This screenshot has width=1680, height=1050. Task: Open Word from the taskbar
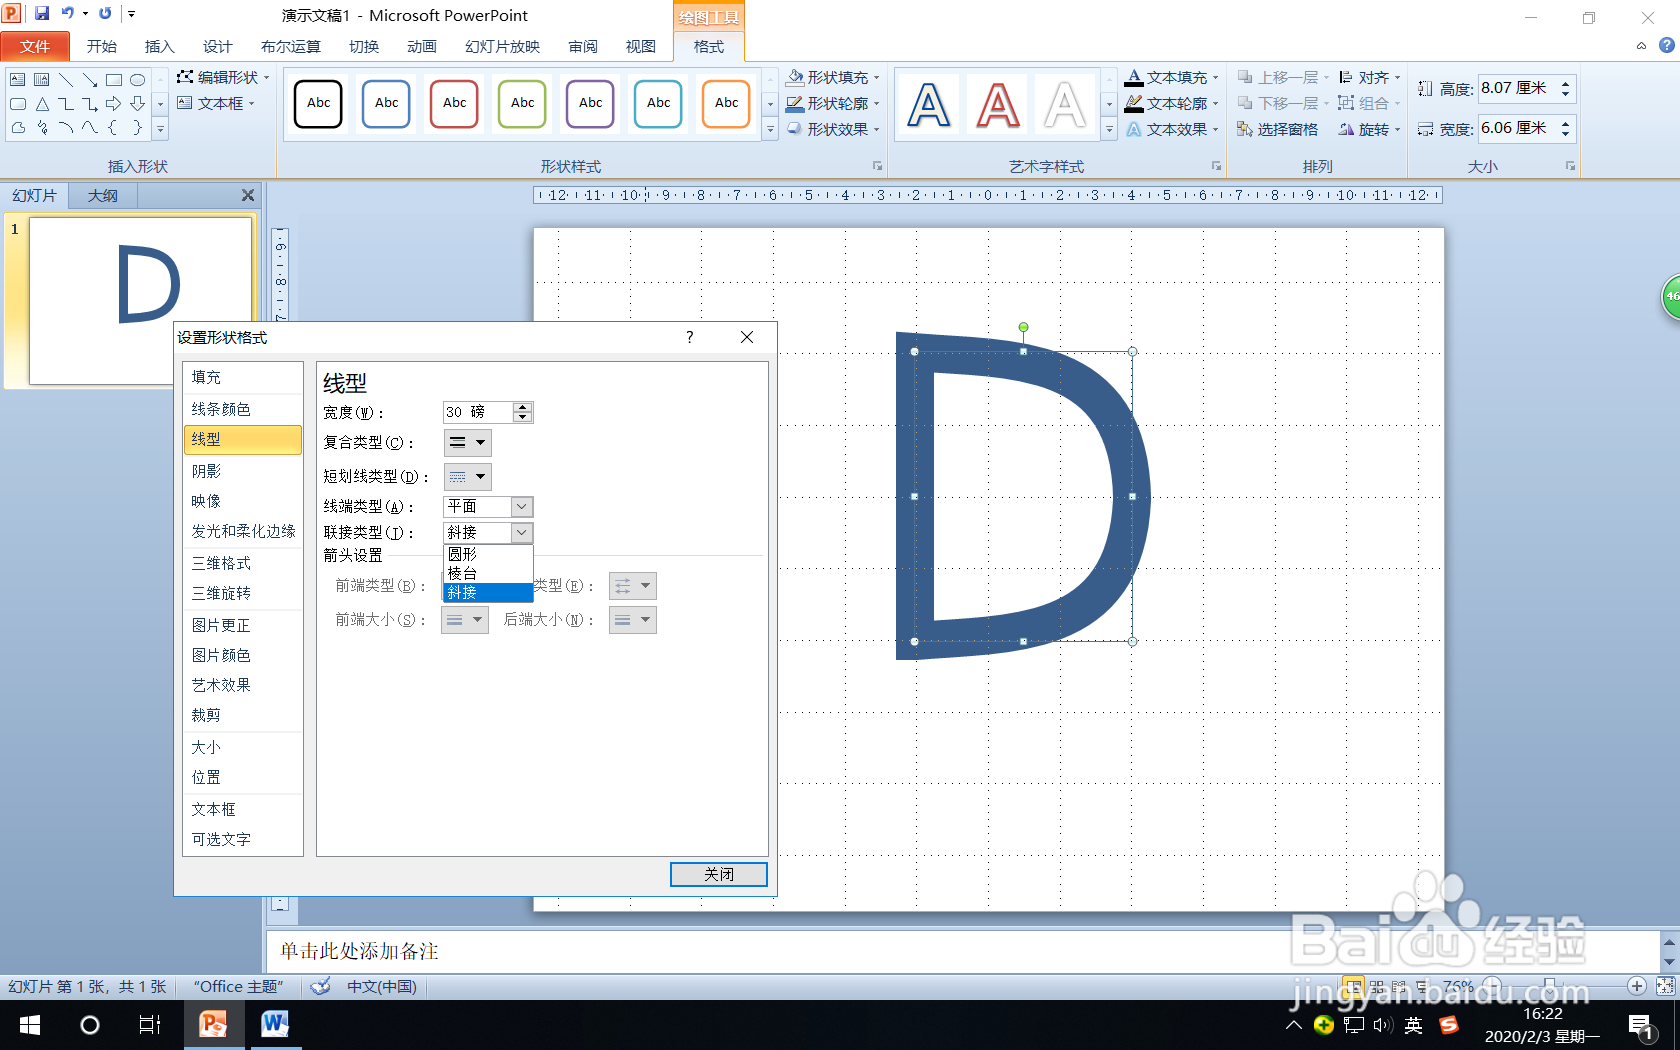pos(275,1025)
